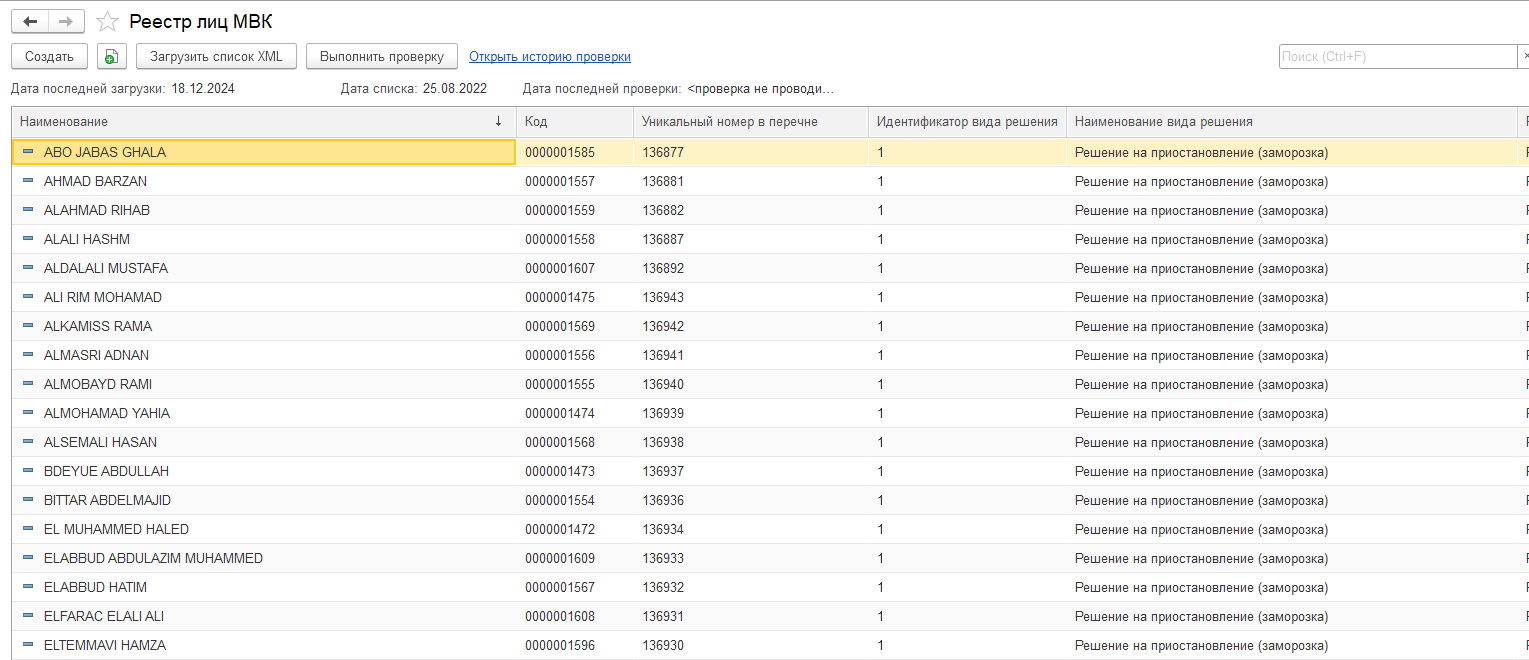Go forward using the right arrow button

tap(66, 22)
